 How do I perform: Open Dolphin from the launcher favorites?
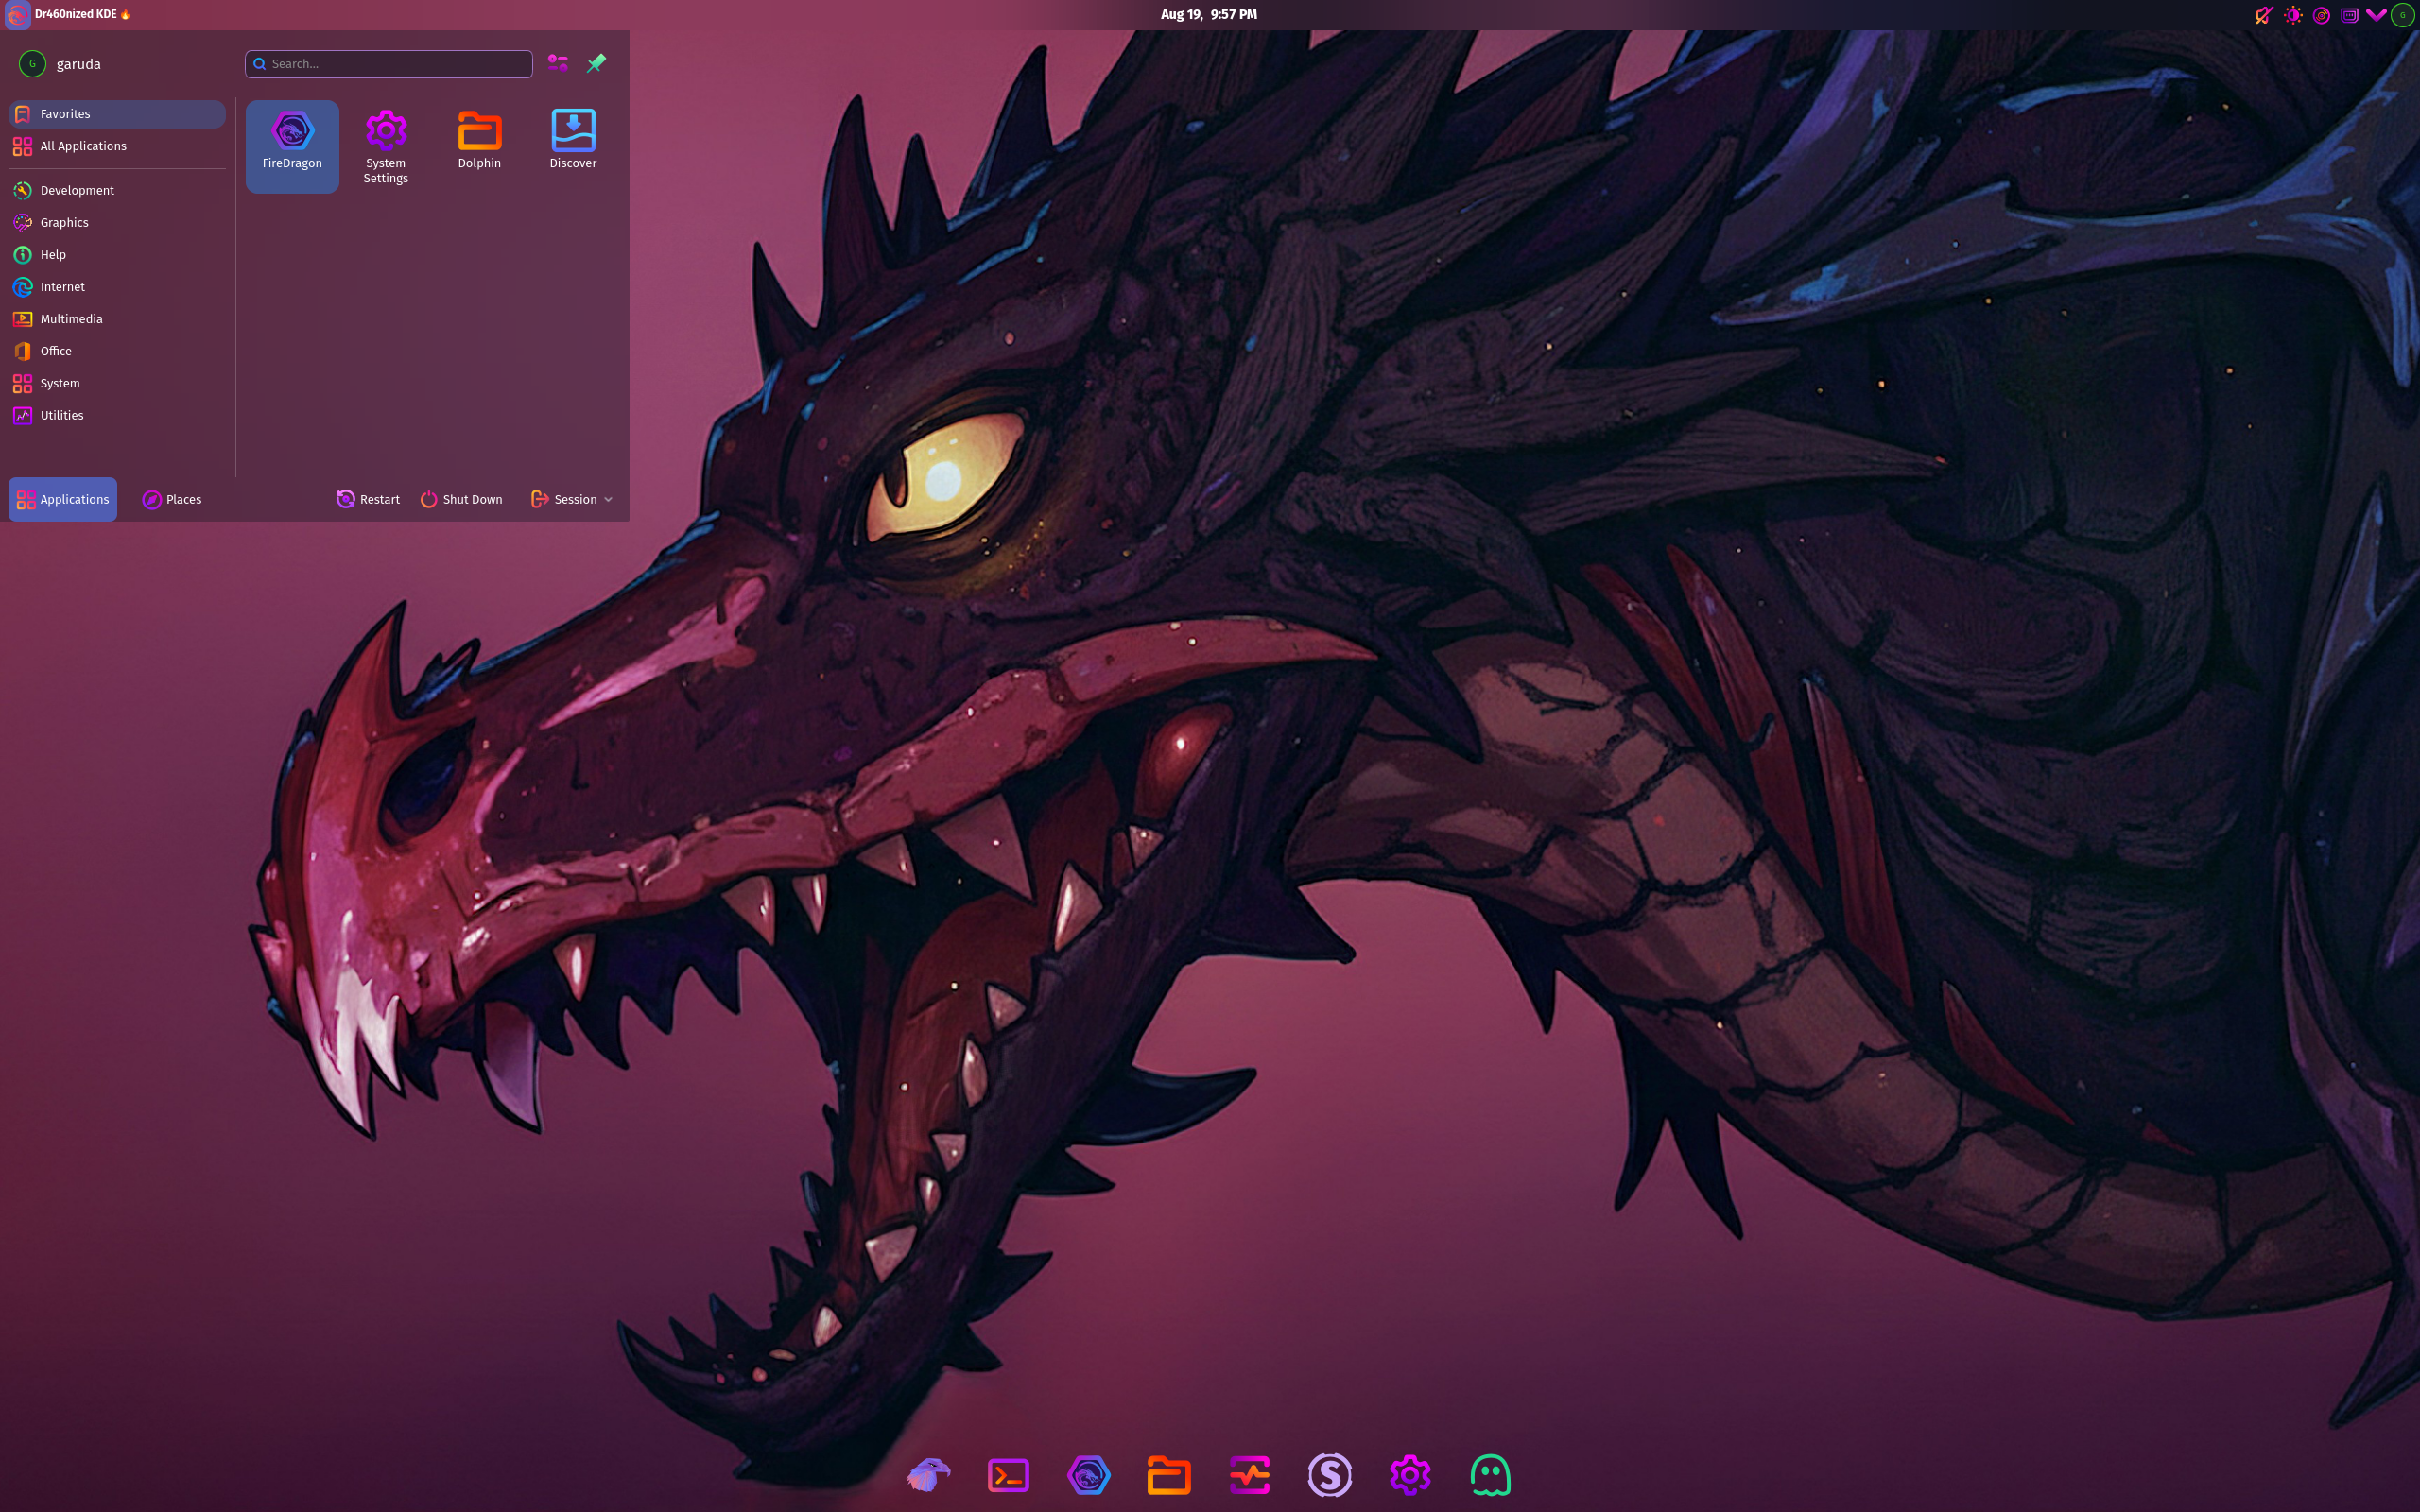[x=479, y=146]
